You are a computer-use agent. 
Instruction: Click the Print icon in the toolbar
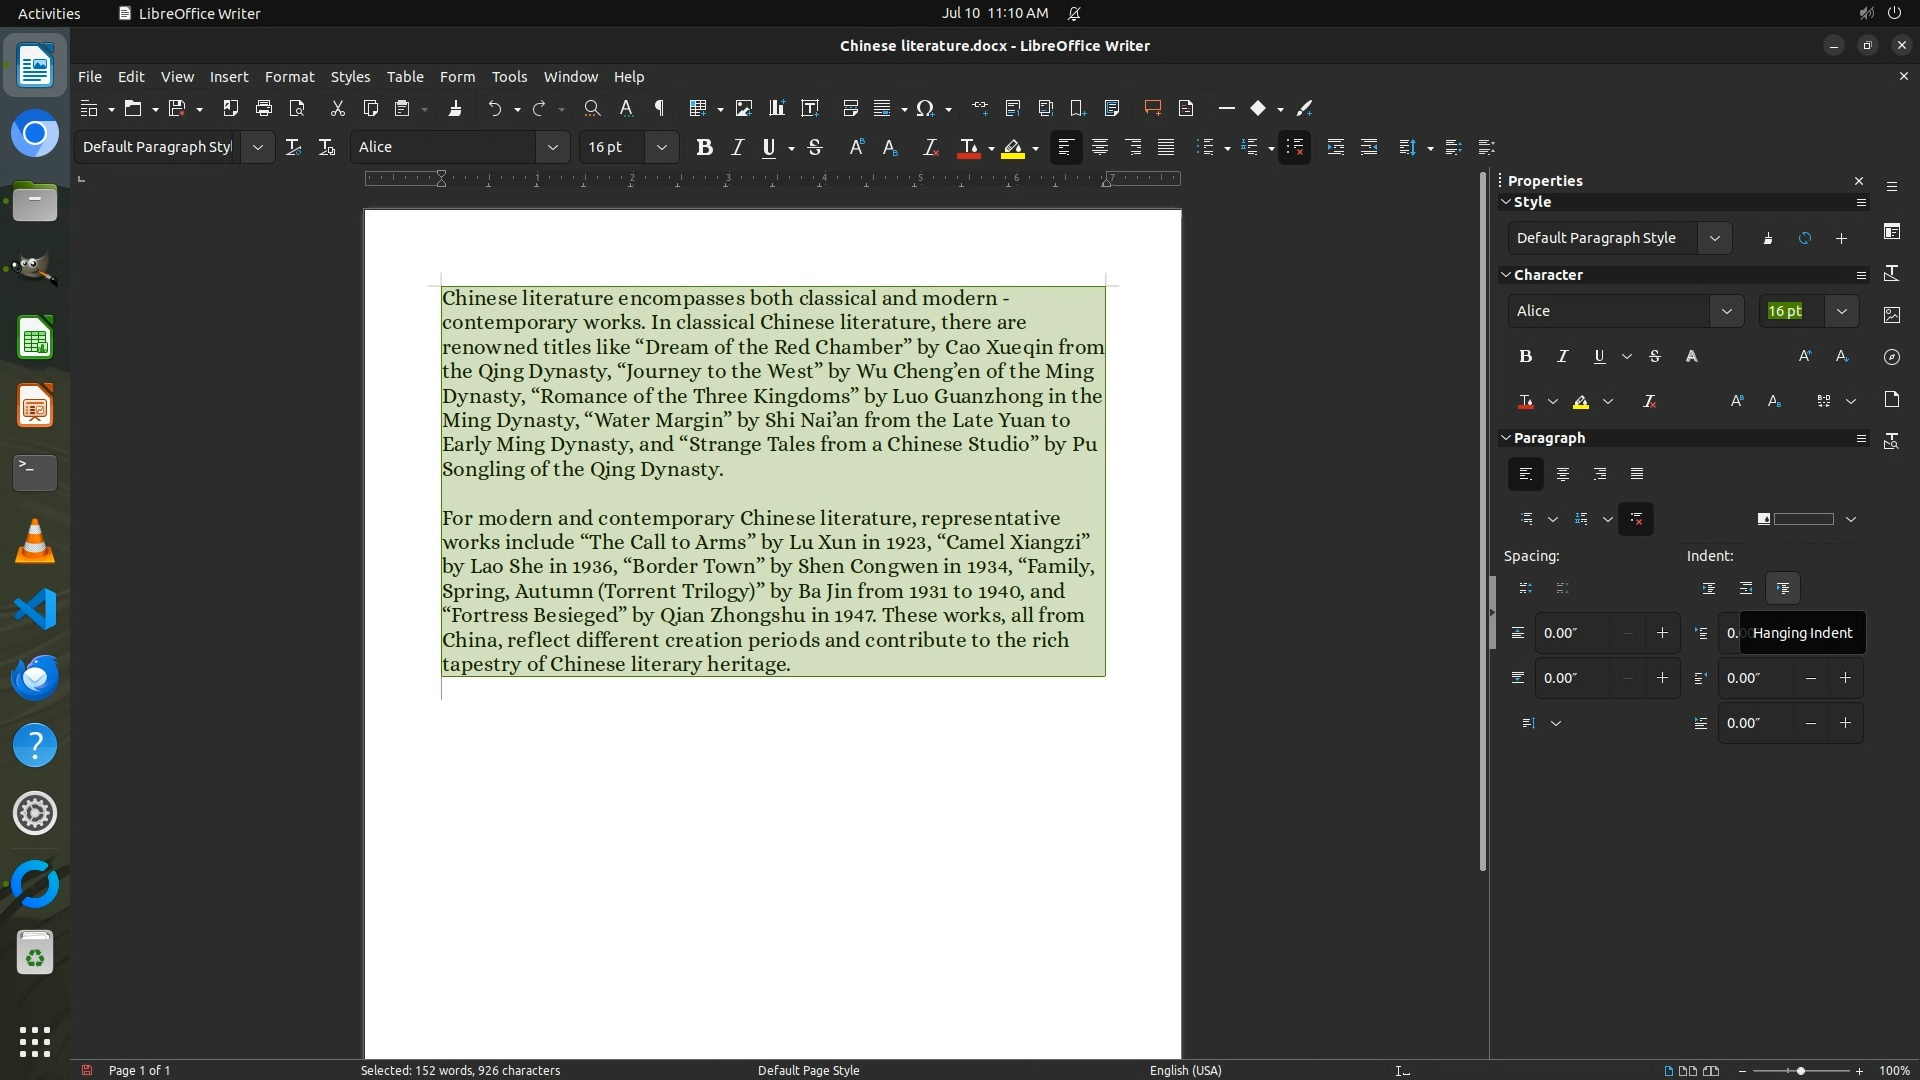[264, 108]
